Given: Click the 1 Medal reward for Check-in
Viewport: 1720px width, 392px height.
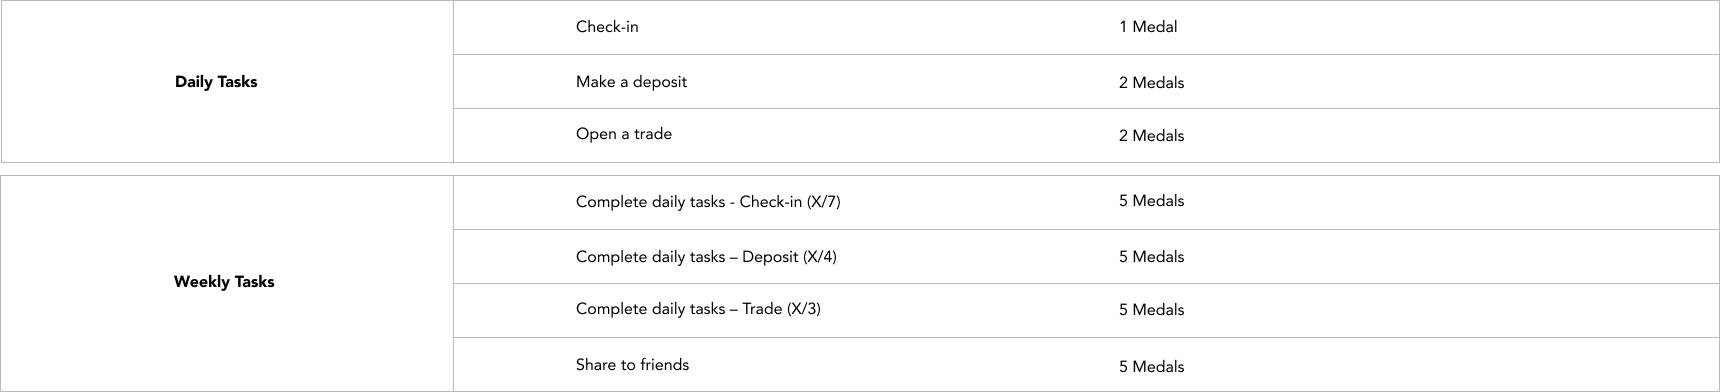Looking at the screenshot, I should [1148, 27].
